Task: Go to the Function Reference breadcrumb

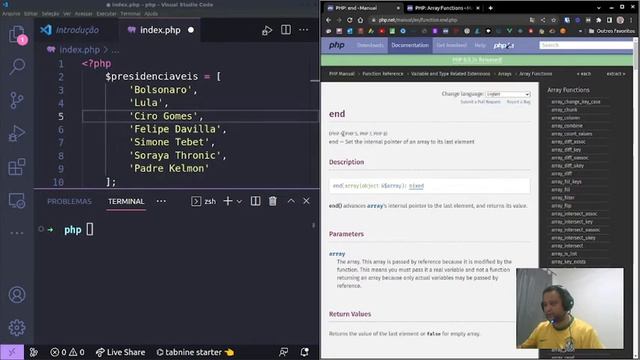Action: click(382, 74)
